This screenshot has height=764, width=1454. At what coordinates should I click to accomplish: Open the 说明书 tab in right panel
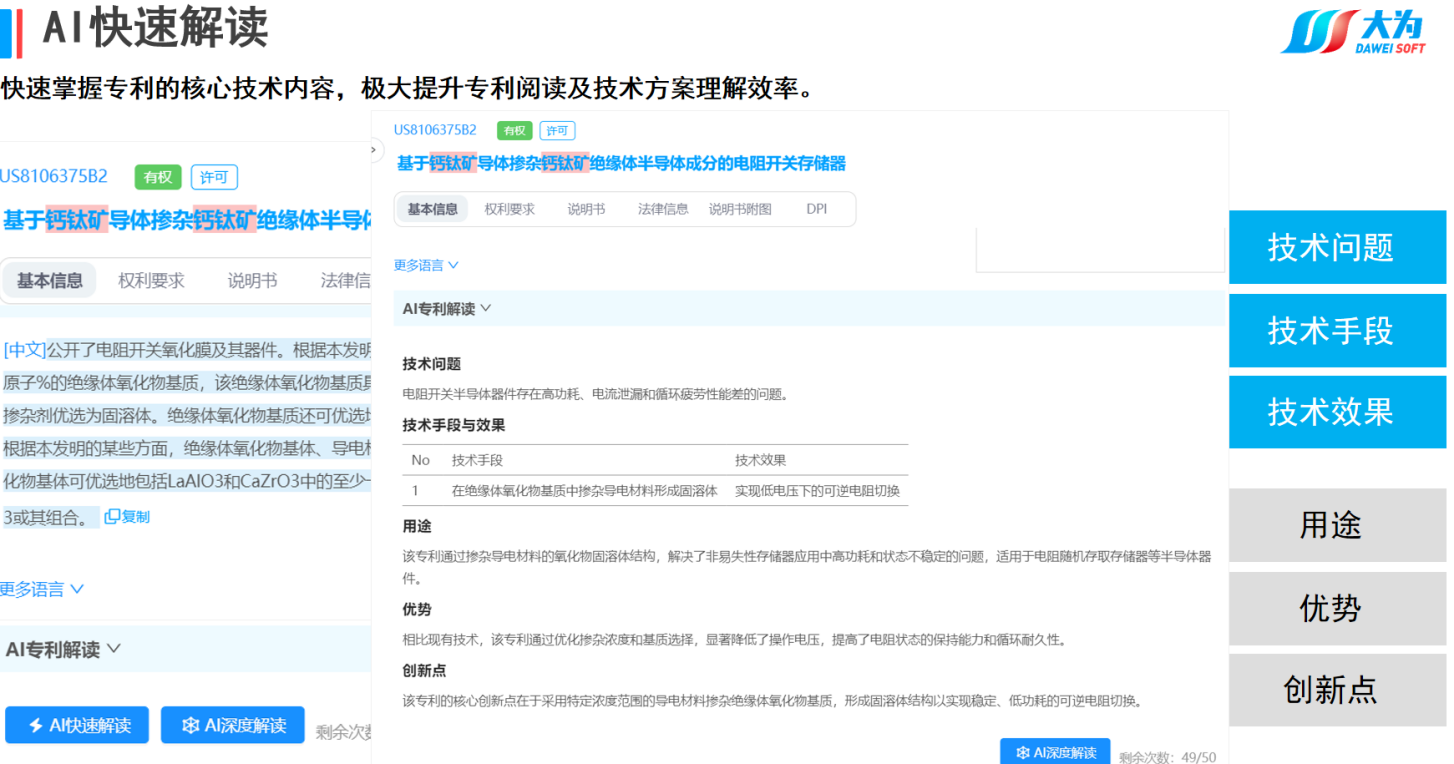click(x=586, y=209)
